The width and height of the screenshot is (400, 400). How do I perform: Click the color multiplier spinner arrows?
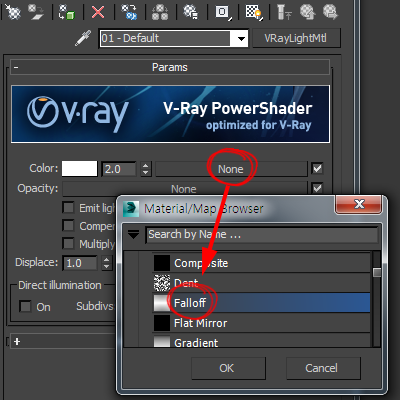[x=145, y=169]
